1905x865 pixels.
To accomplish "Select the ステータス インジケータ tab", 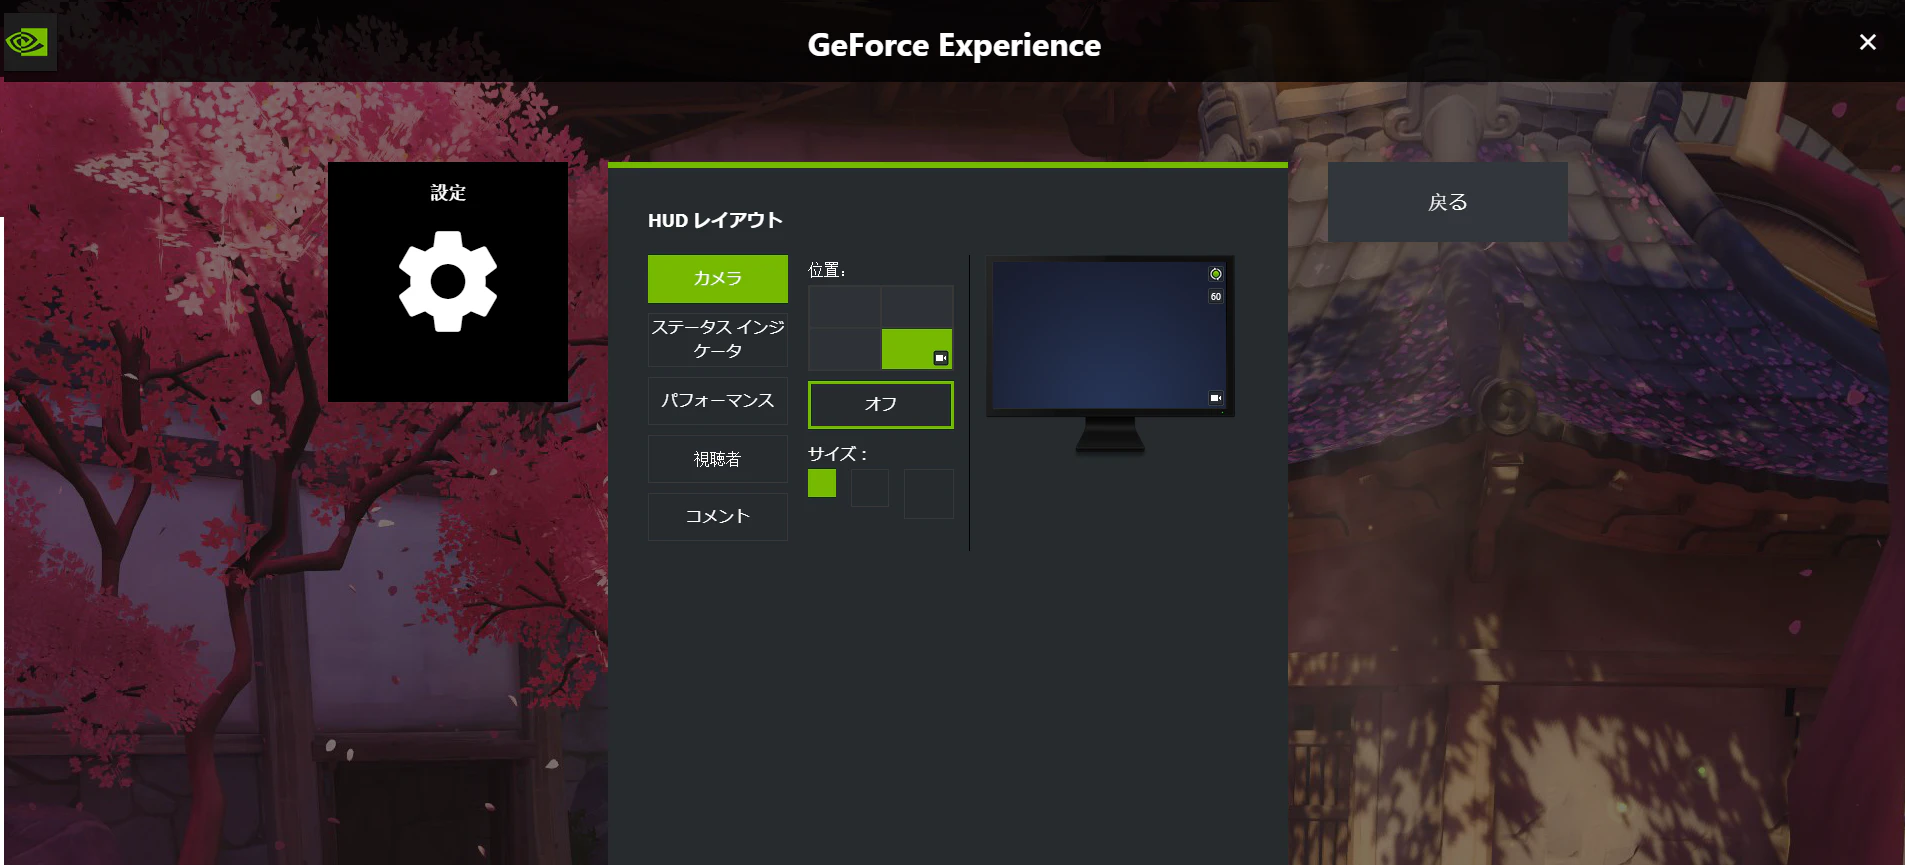I will point(718,340).
